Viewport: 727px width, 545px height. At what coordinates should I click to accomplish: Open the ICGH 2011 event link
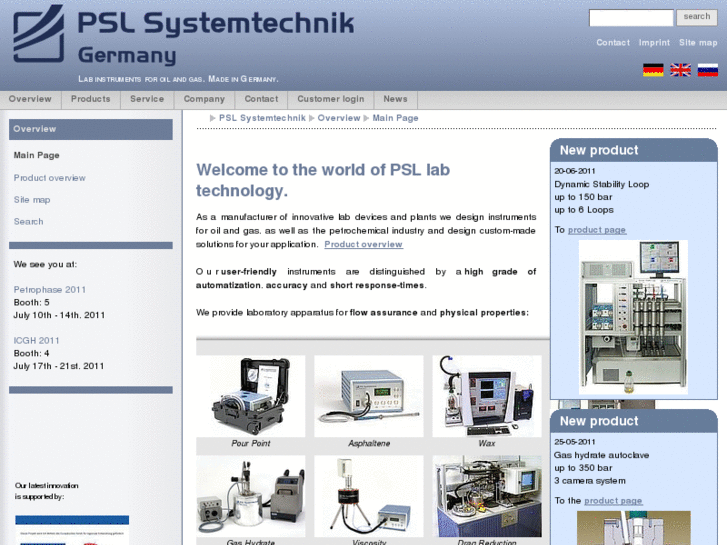pyautogui.click(x=36, y=341)
